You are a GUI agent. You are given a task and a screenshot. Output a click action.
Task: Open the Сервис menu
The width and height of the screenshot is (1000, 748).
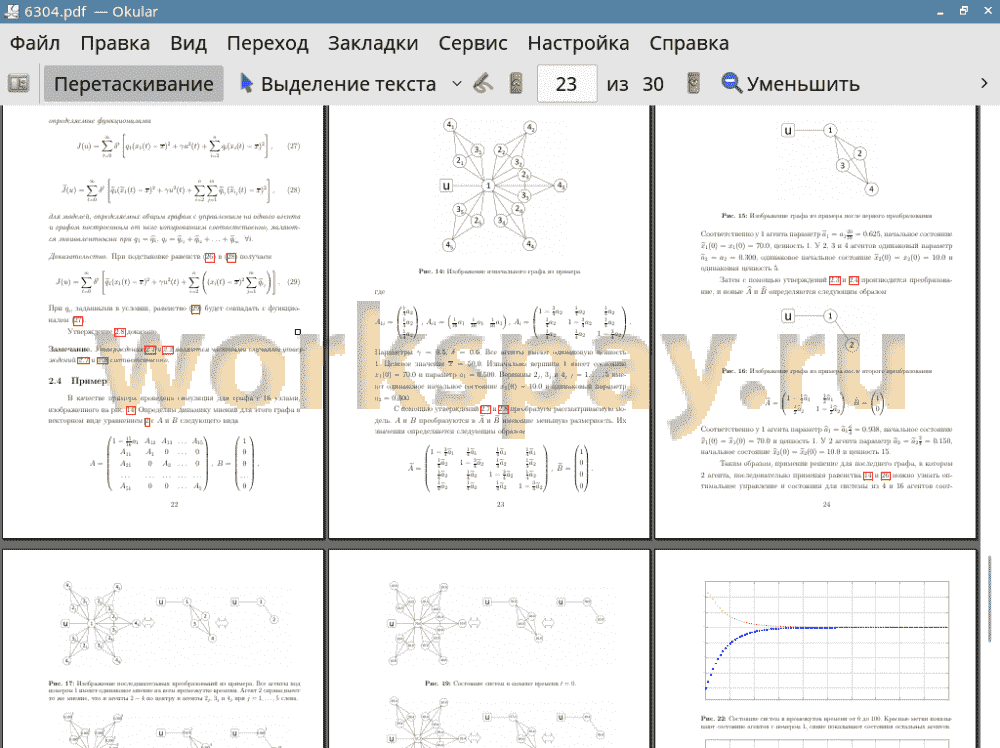pos(473,43)
